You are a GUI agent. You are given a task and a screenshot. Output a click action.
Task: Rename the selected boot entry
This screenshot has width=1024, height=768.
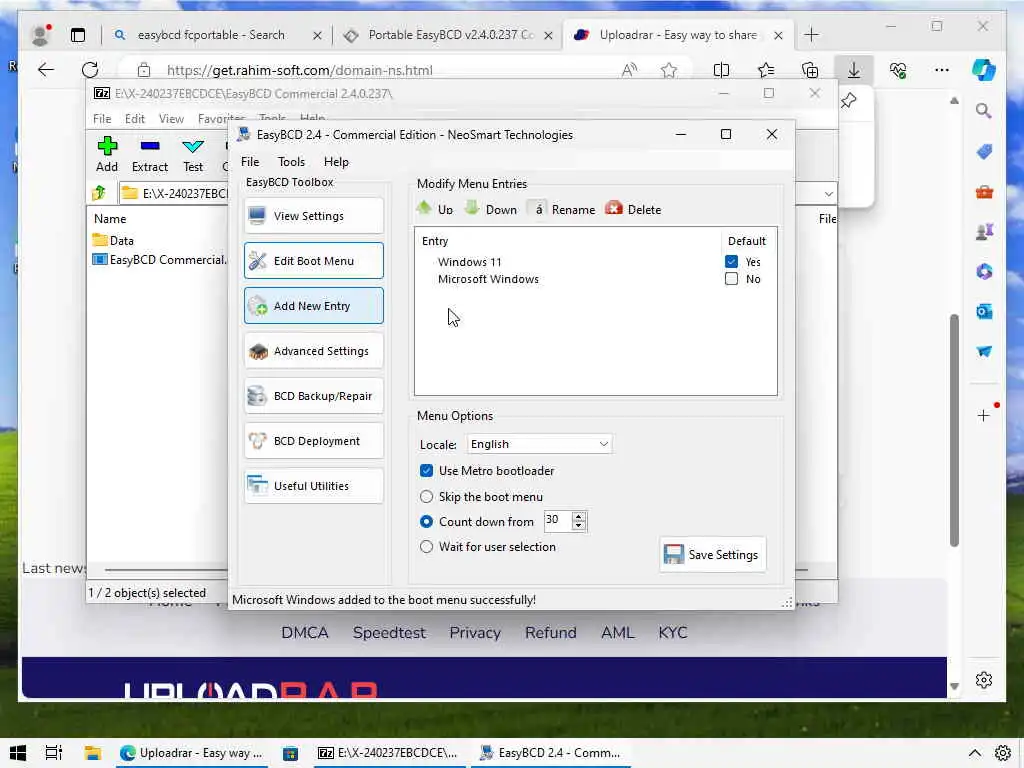(x=562, y=209)
